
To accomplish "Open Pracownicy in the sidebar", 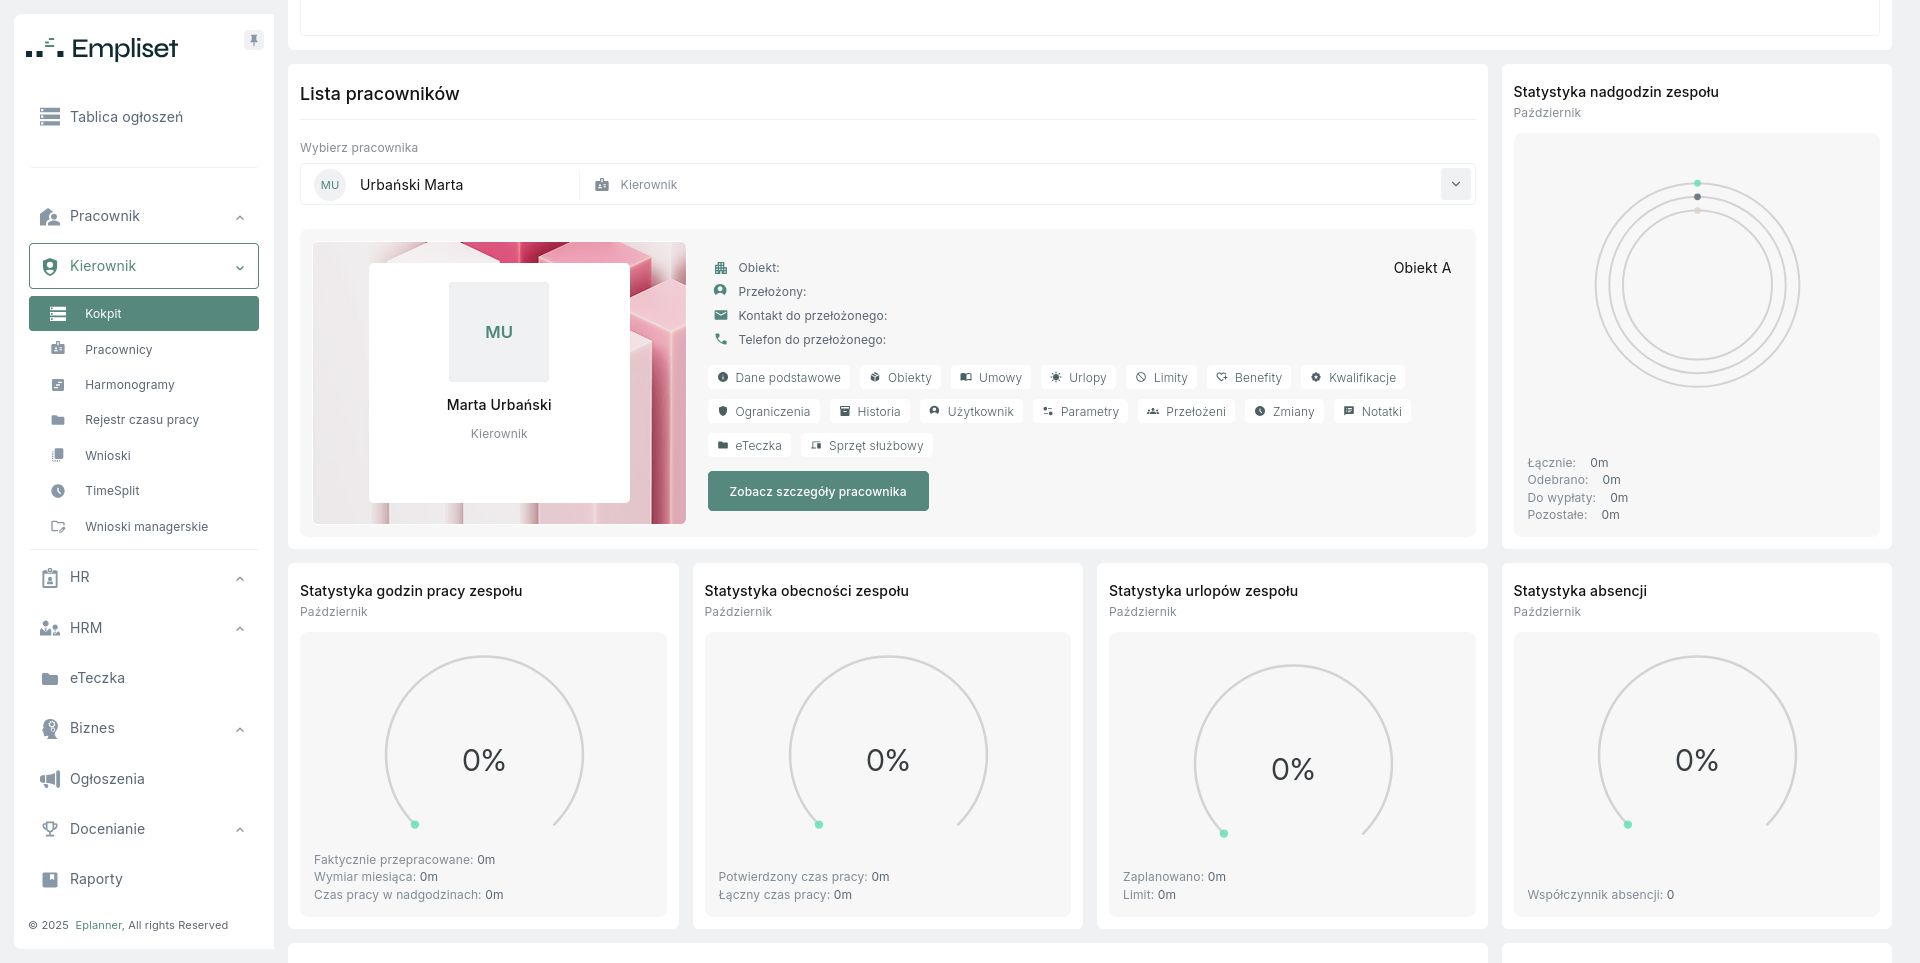I will [144, 349].
